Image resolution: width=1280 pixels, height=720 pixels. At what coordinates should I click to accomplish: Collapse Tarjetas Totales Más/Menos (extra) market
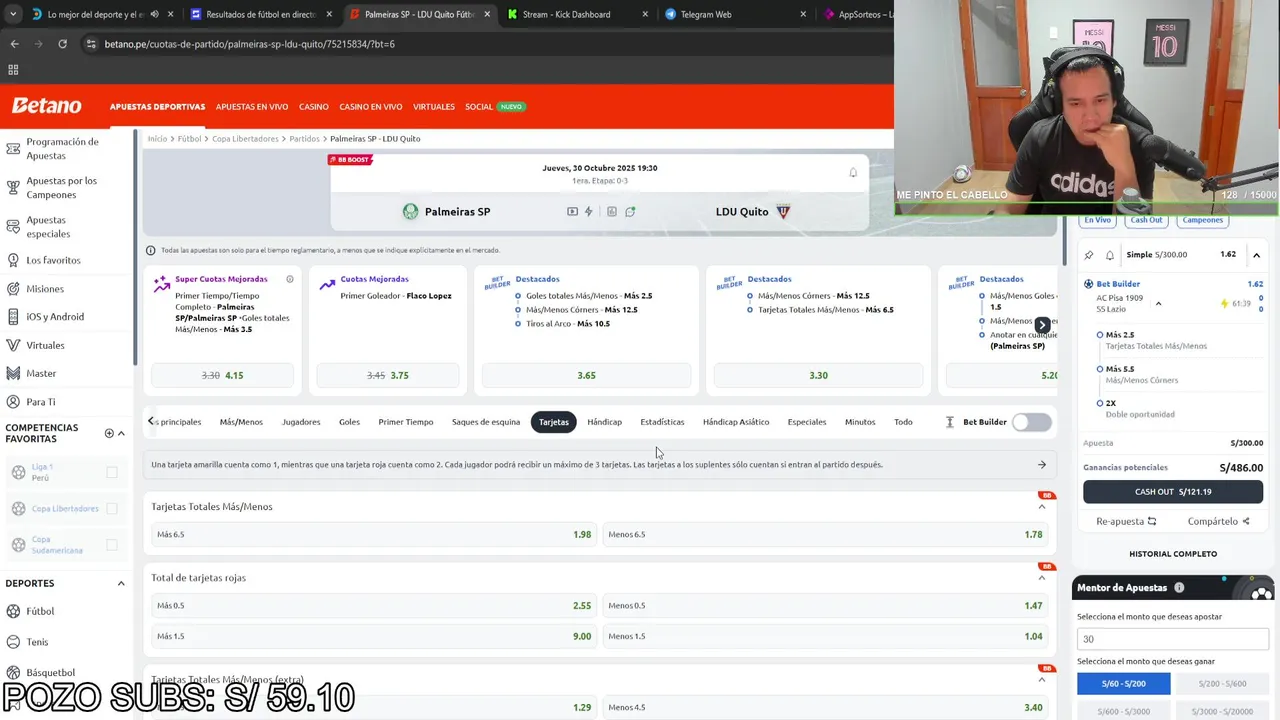click(1041, 680)
